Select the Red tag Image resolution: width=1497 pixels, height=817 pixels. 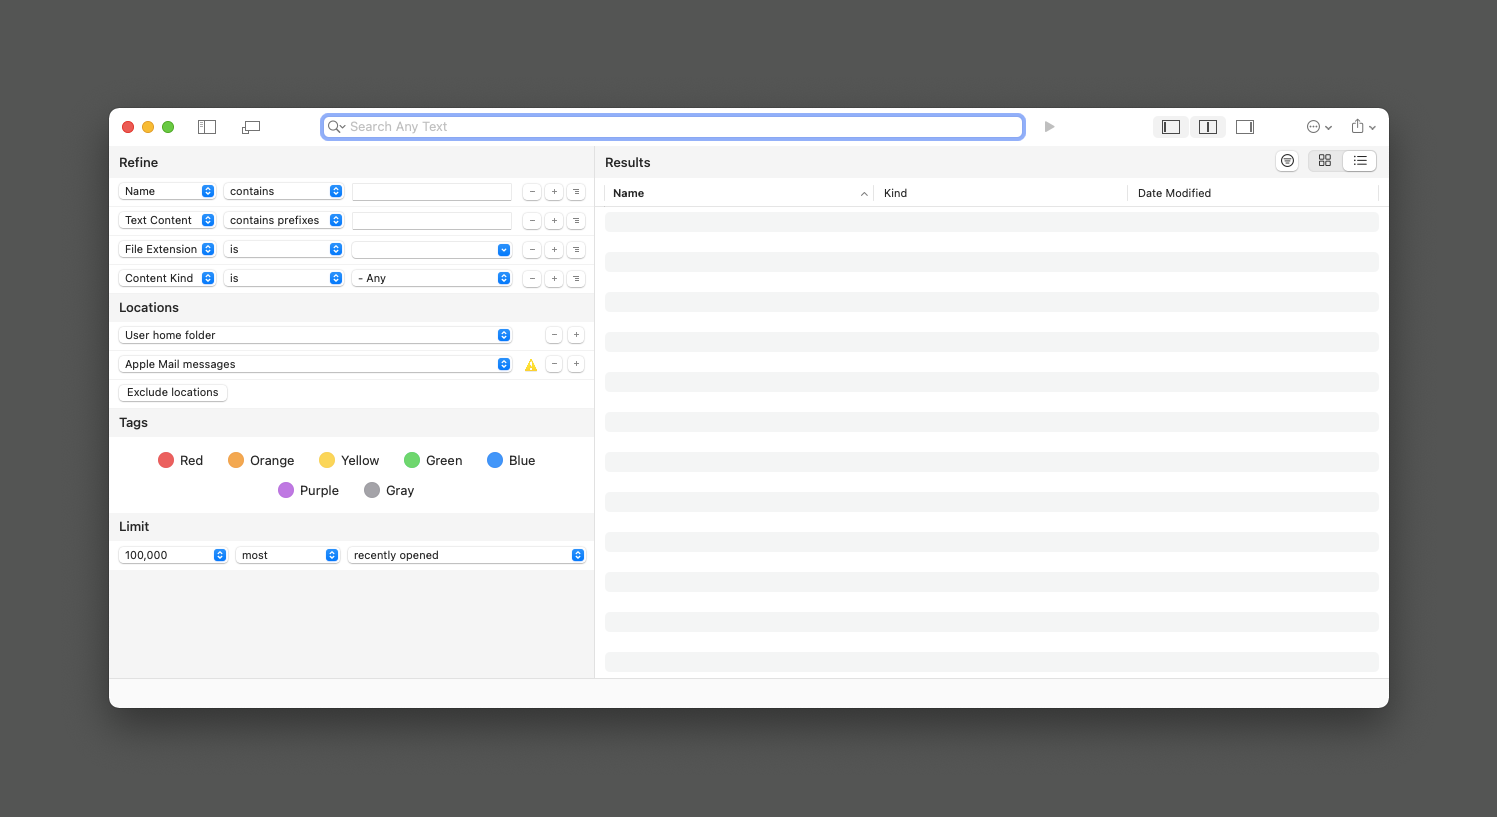[180, 460]
